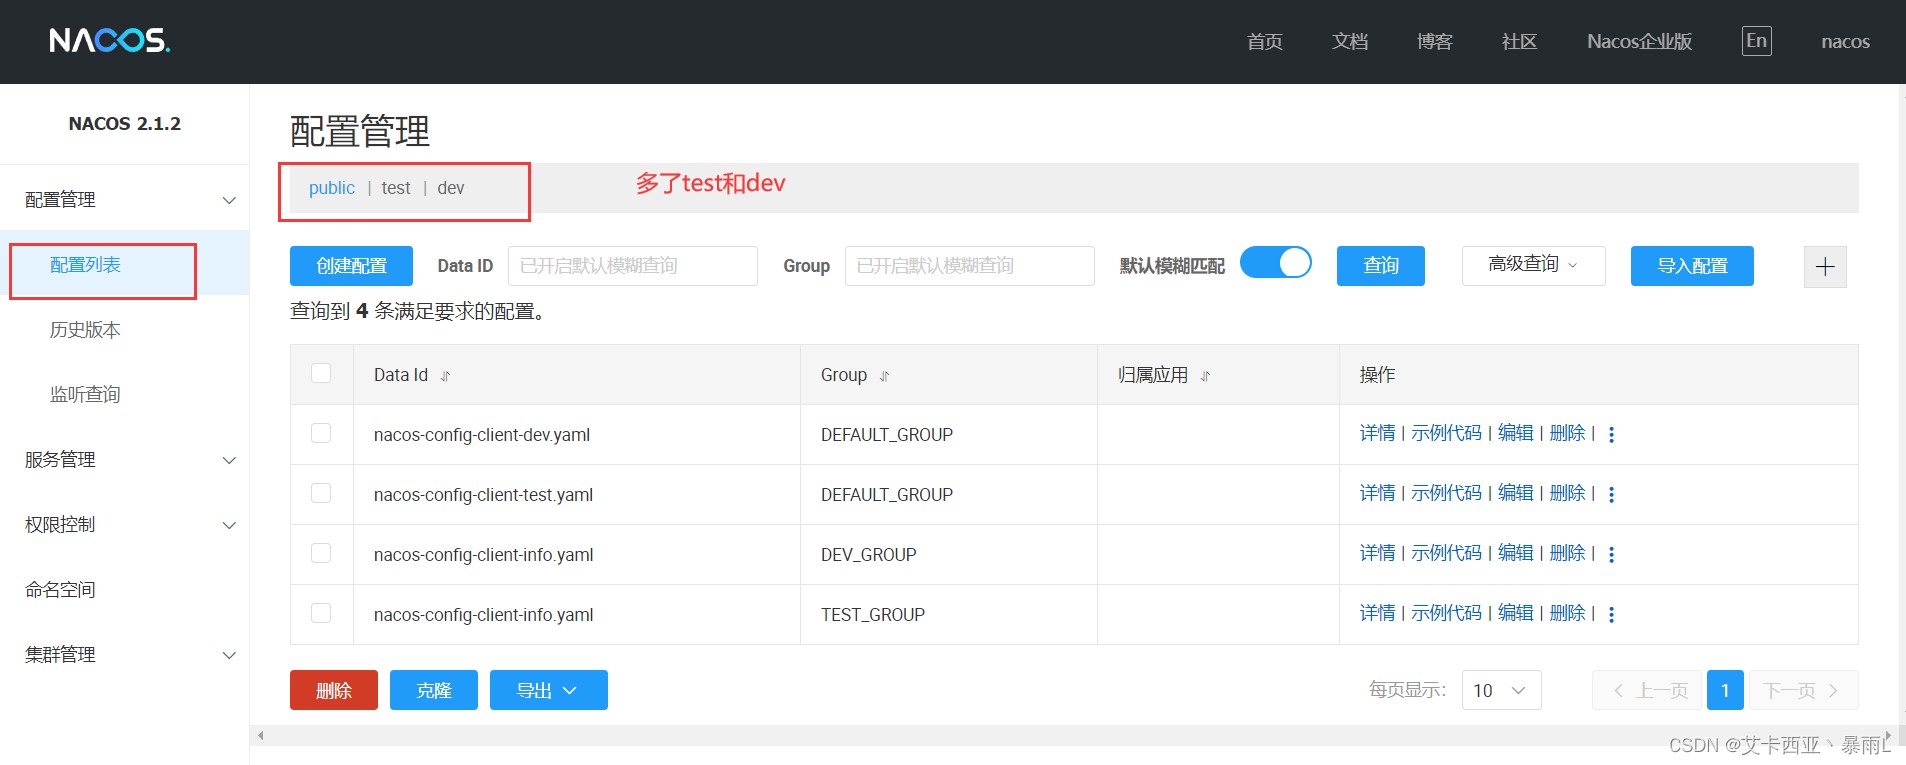
Task: Click 删除 link for nacos-config-client-test.yaml
Action: click(x=1567, y=493)
